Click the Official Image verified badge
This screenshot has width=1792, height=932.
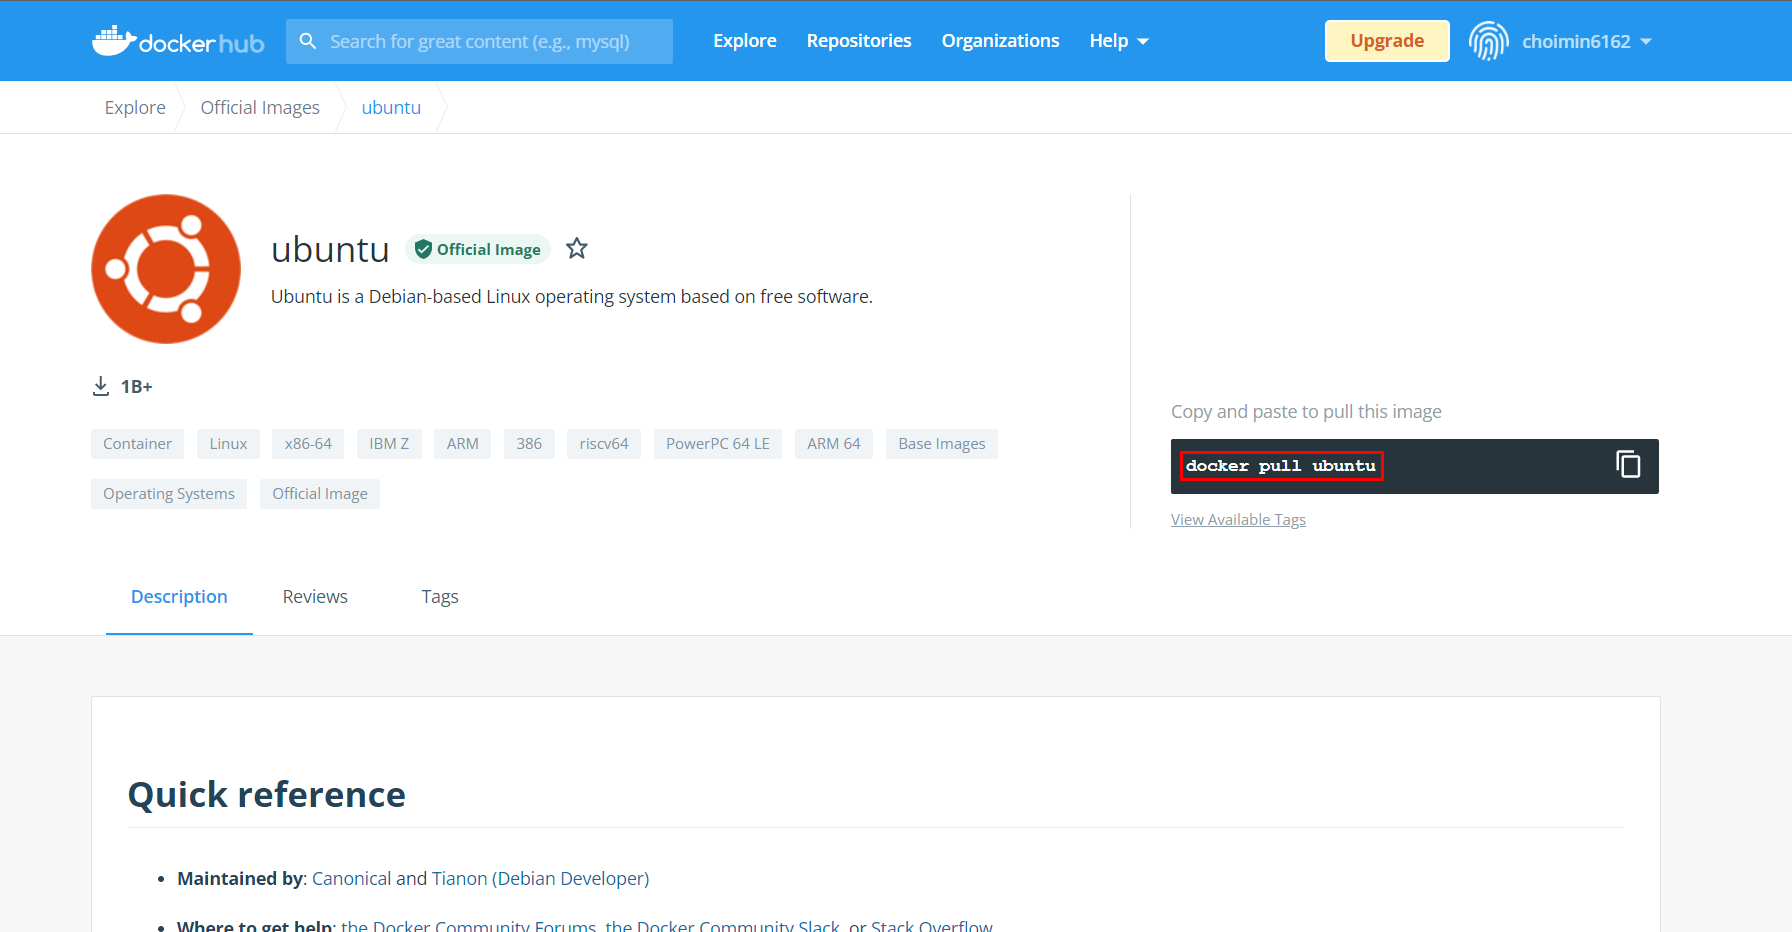(x=478, y=249)
